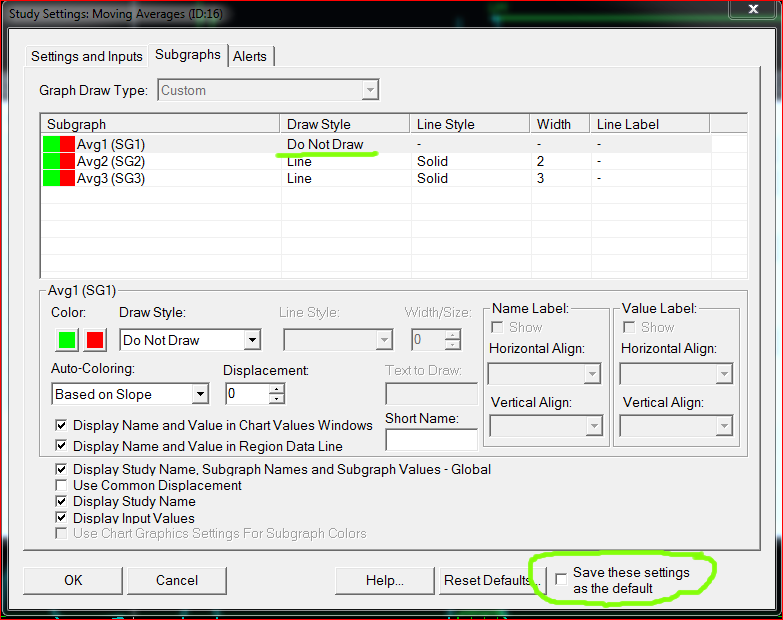Uncheck the Display Study Name checkbox
Viewport: 783px width, 620px height.
point(62,501)
